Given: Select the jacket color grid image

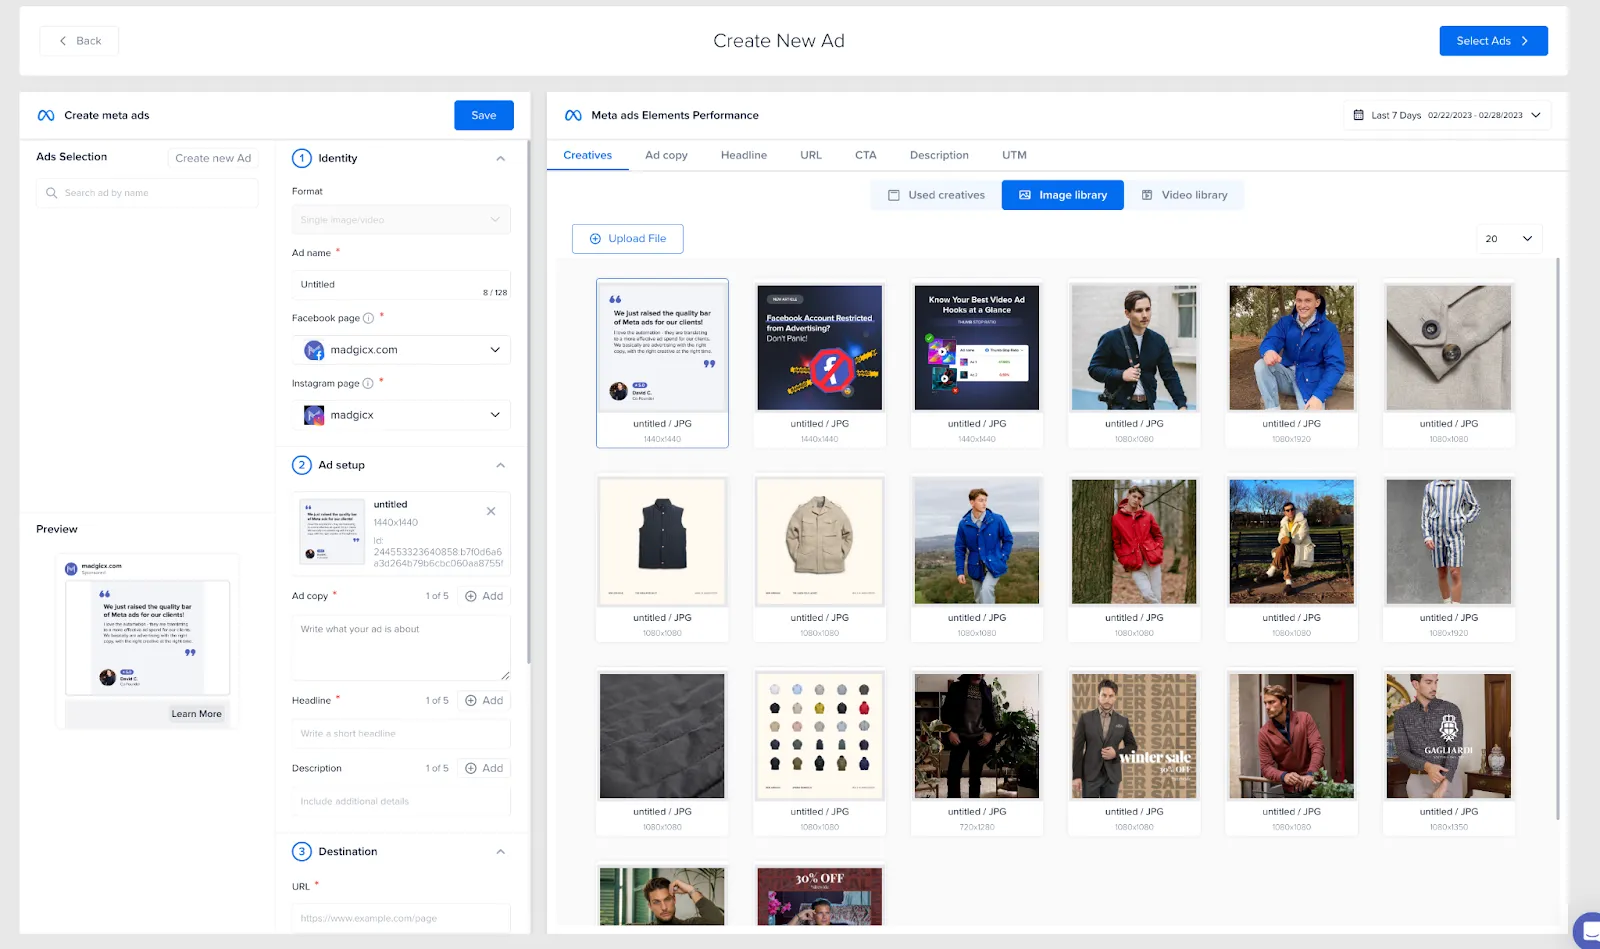Looking at the screenshot, I should pyautogui.click(x=819, y=736).
